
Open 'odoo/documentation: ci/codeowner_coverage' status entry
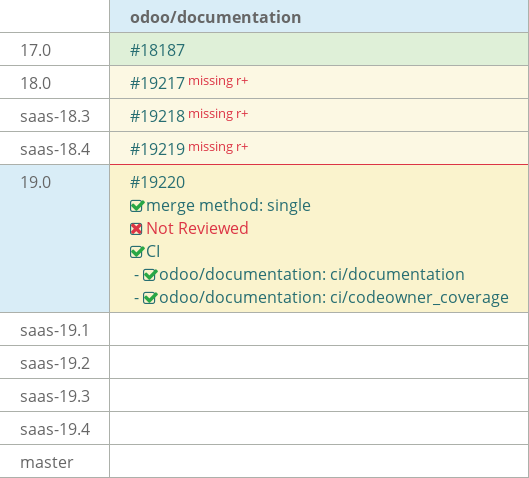pyautogui.click(x=334, y=298)
